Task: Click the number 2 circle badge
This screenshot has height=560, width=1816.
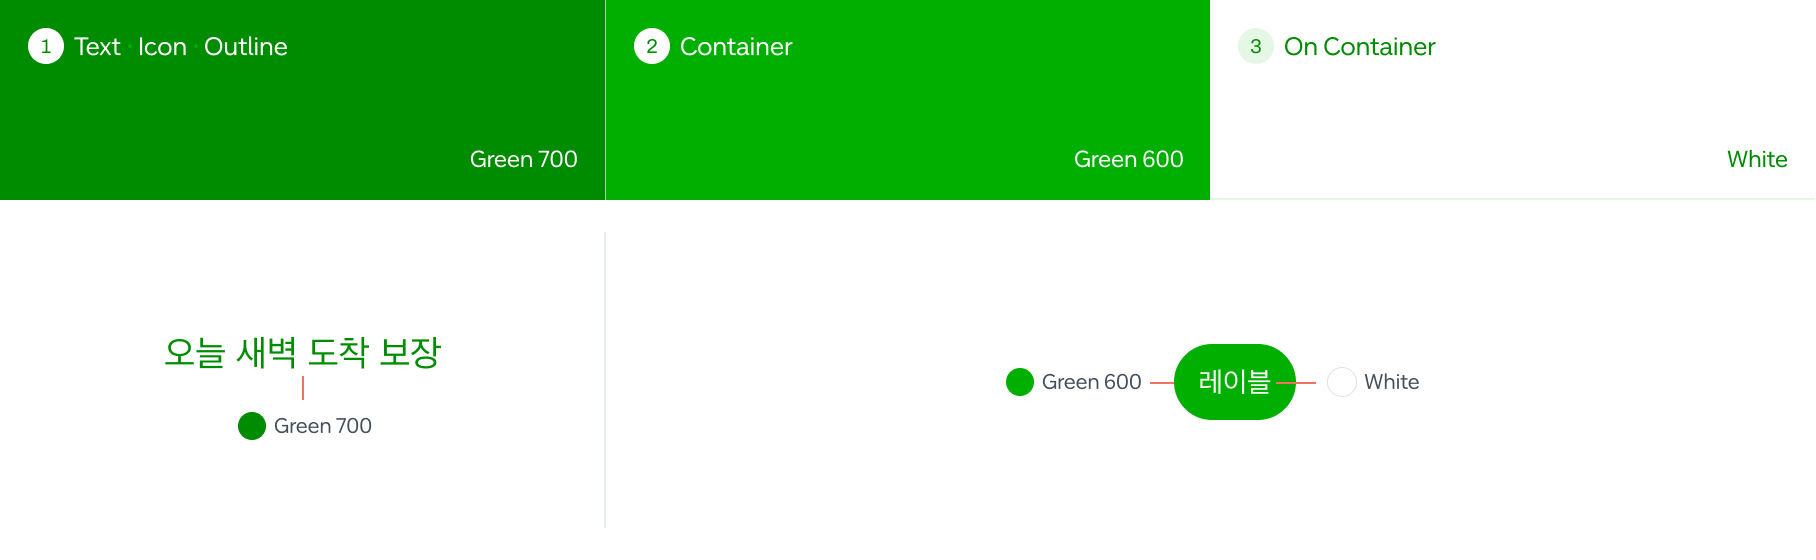Action: (652, 46)
